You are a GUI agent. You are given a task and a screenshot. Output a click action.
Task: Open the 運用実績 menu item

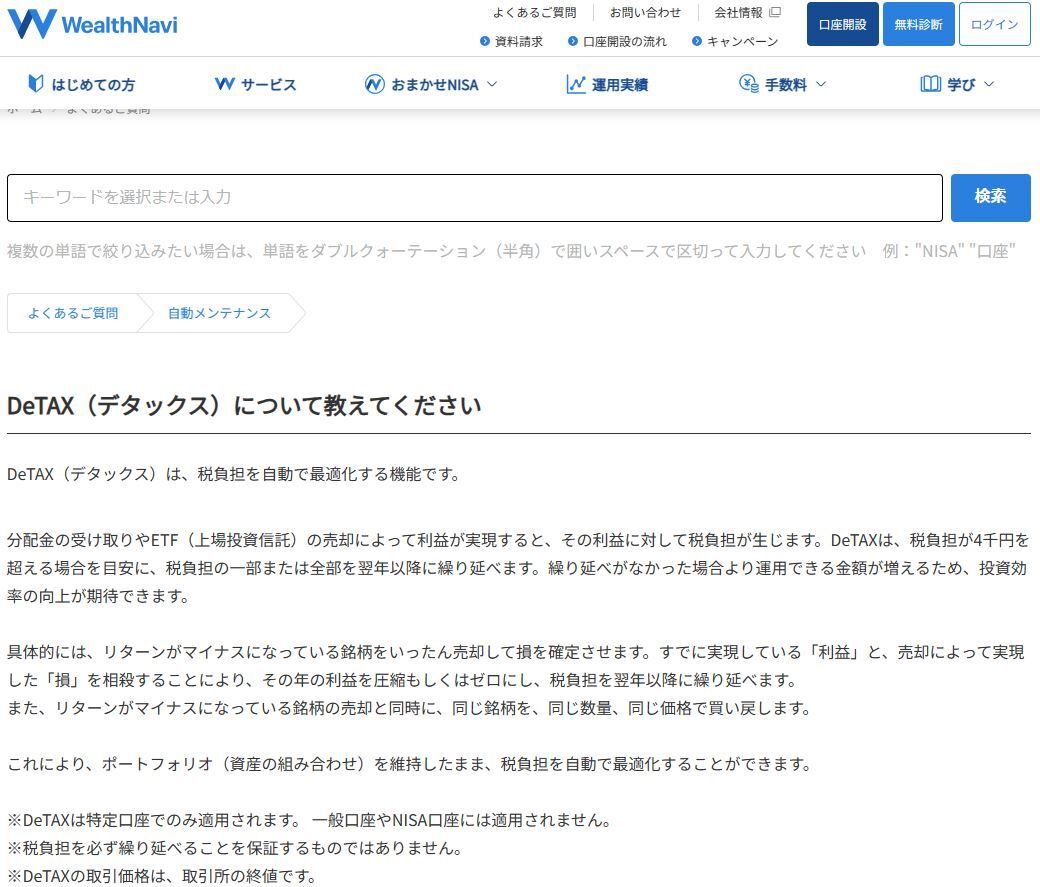tap(607, 84)
